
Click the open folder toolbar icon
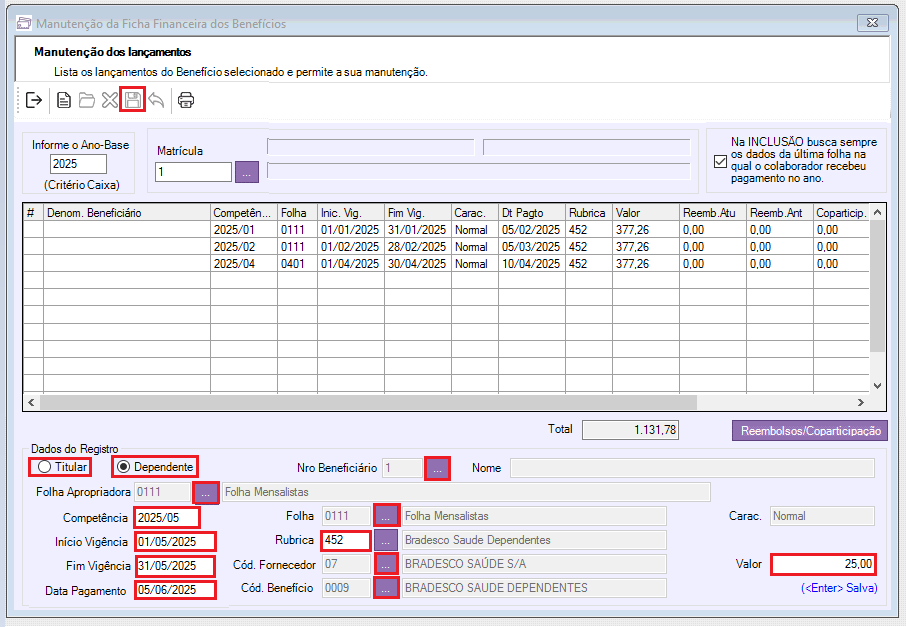click(x=87, y=100)
